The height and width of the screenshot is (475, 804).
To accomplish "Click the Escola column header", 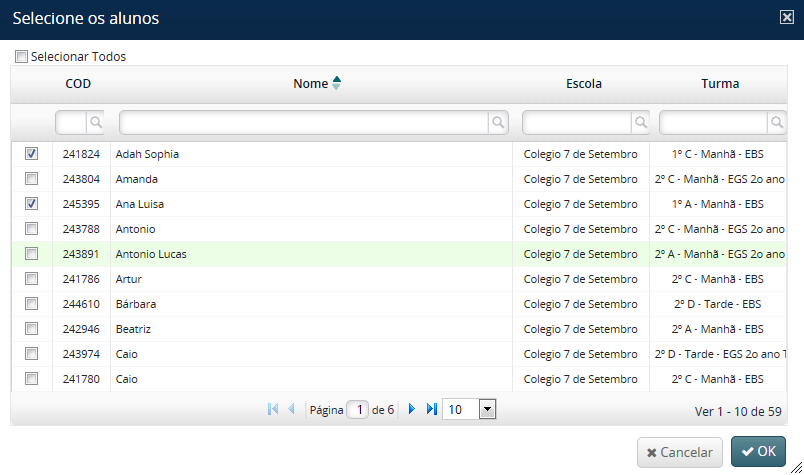I will click(x=584, y=84).
